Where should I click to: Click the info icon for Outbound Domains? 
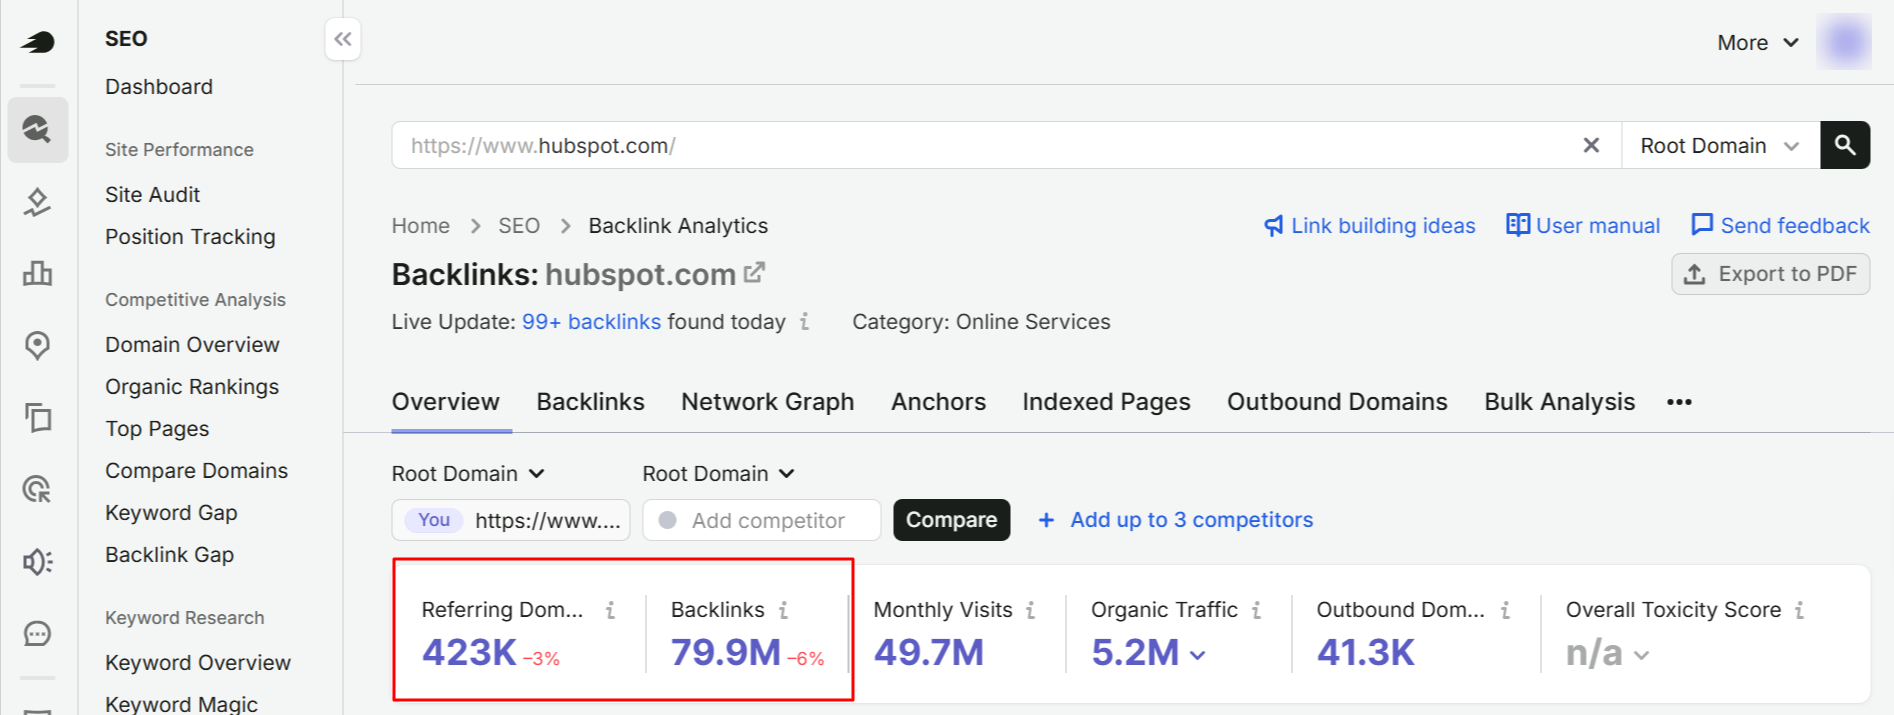pos(1505,610)
